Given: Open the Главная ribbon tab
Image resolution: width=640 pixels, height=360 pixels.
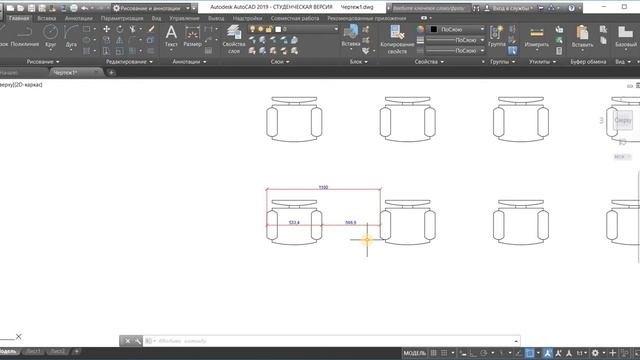Looking at the screenshot, I should click(19, 18).
